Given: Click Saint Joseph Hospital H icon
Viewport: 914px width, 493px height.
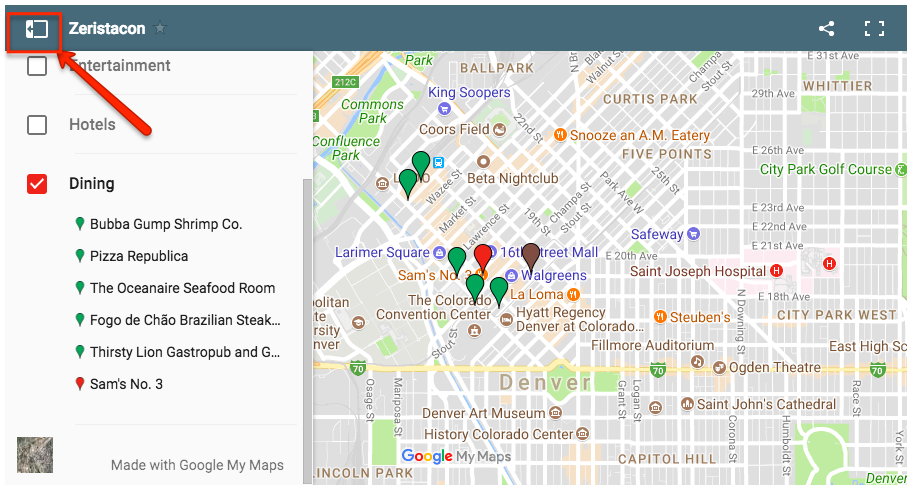Looking at the screenshot, I should tap(776, 271).
